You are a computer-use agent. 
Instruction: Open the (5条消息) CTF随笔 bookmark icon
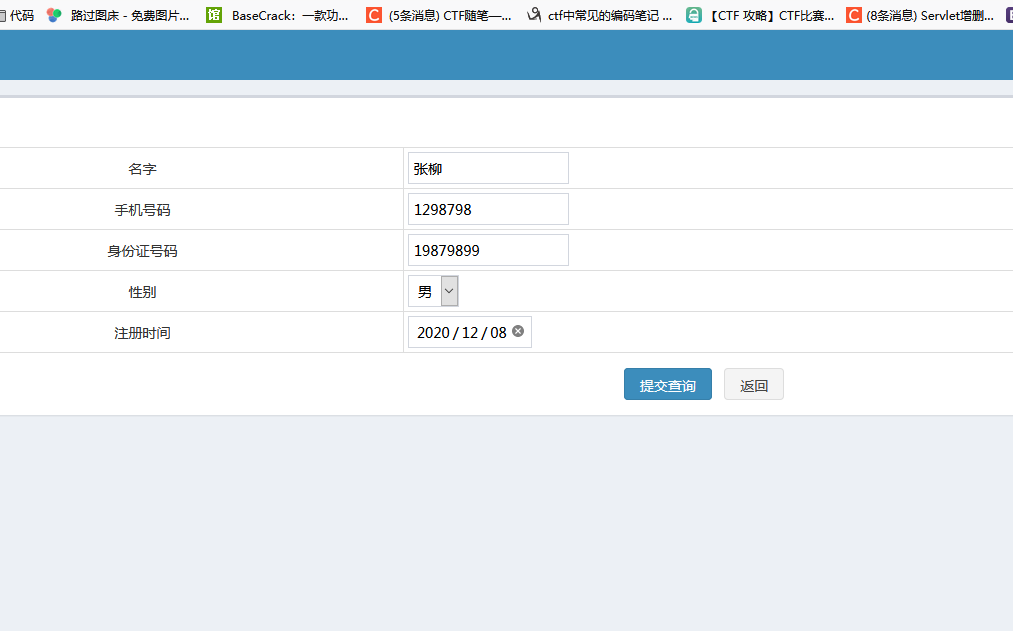point(374,15)
